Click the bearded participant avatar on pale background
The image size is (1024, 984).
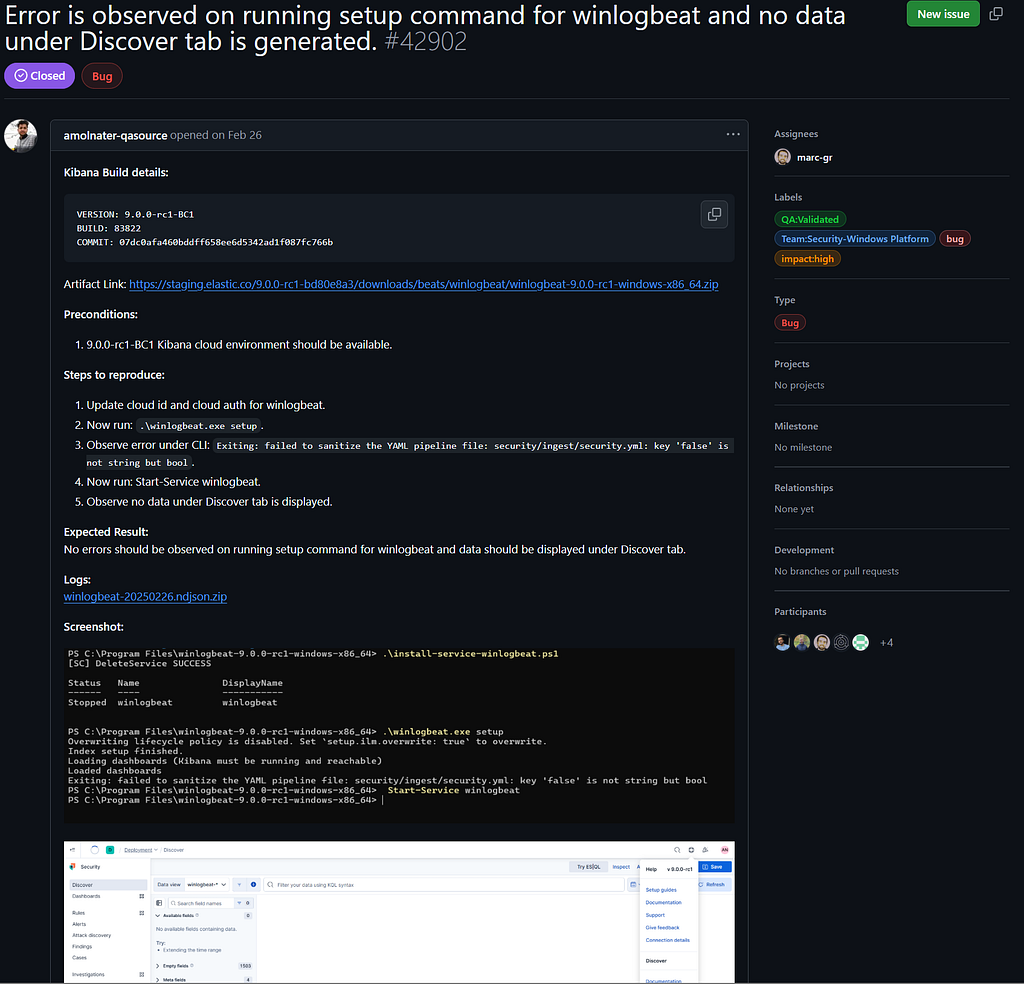pos(822,643)
